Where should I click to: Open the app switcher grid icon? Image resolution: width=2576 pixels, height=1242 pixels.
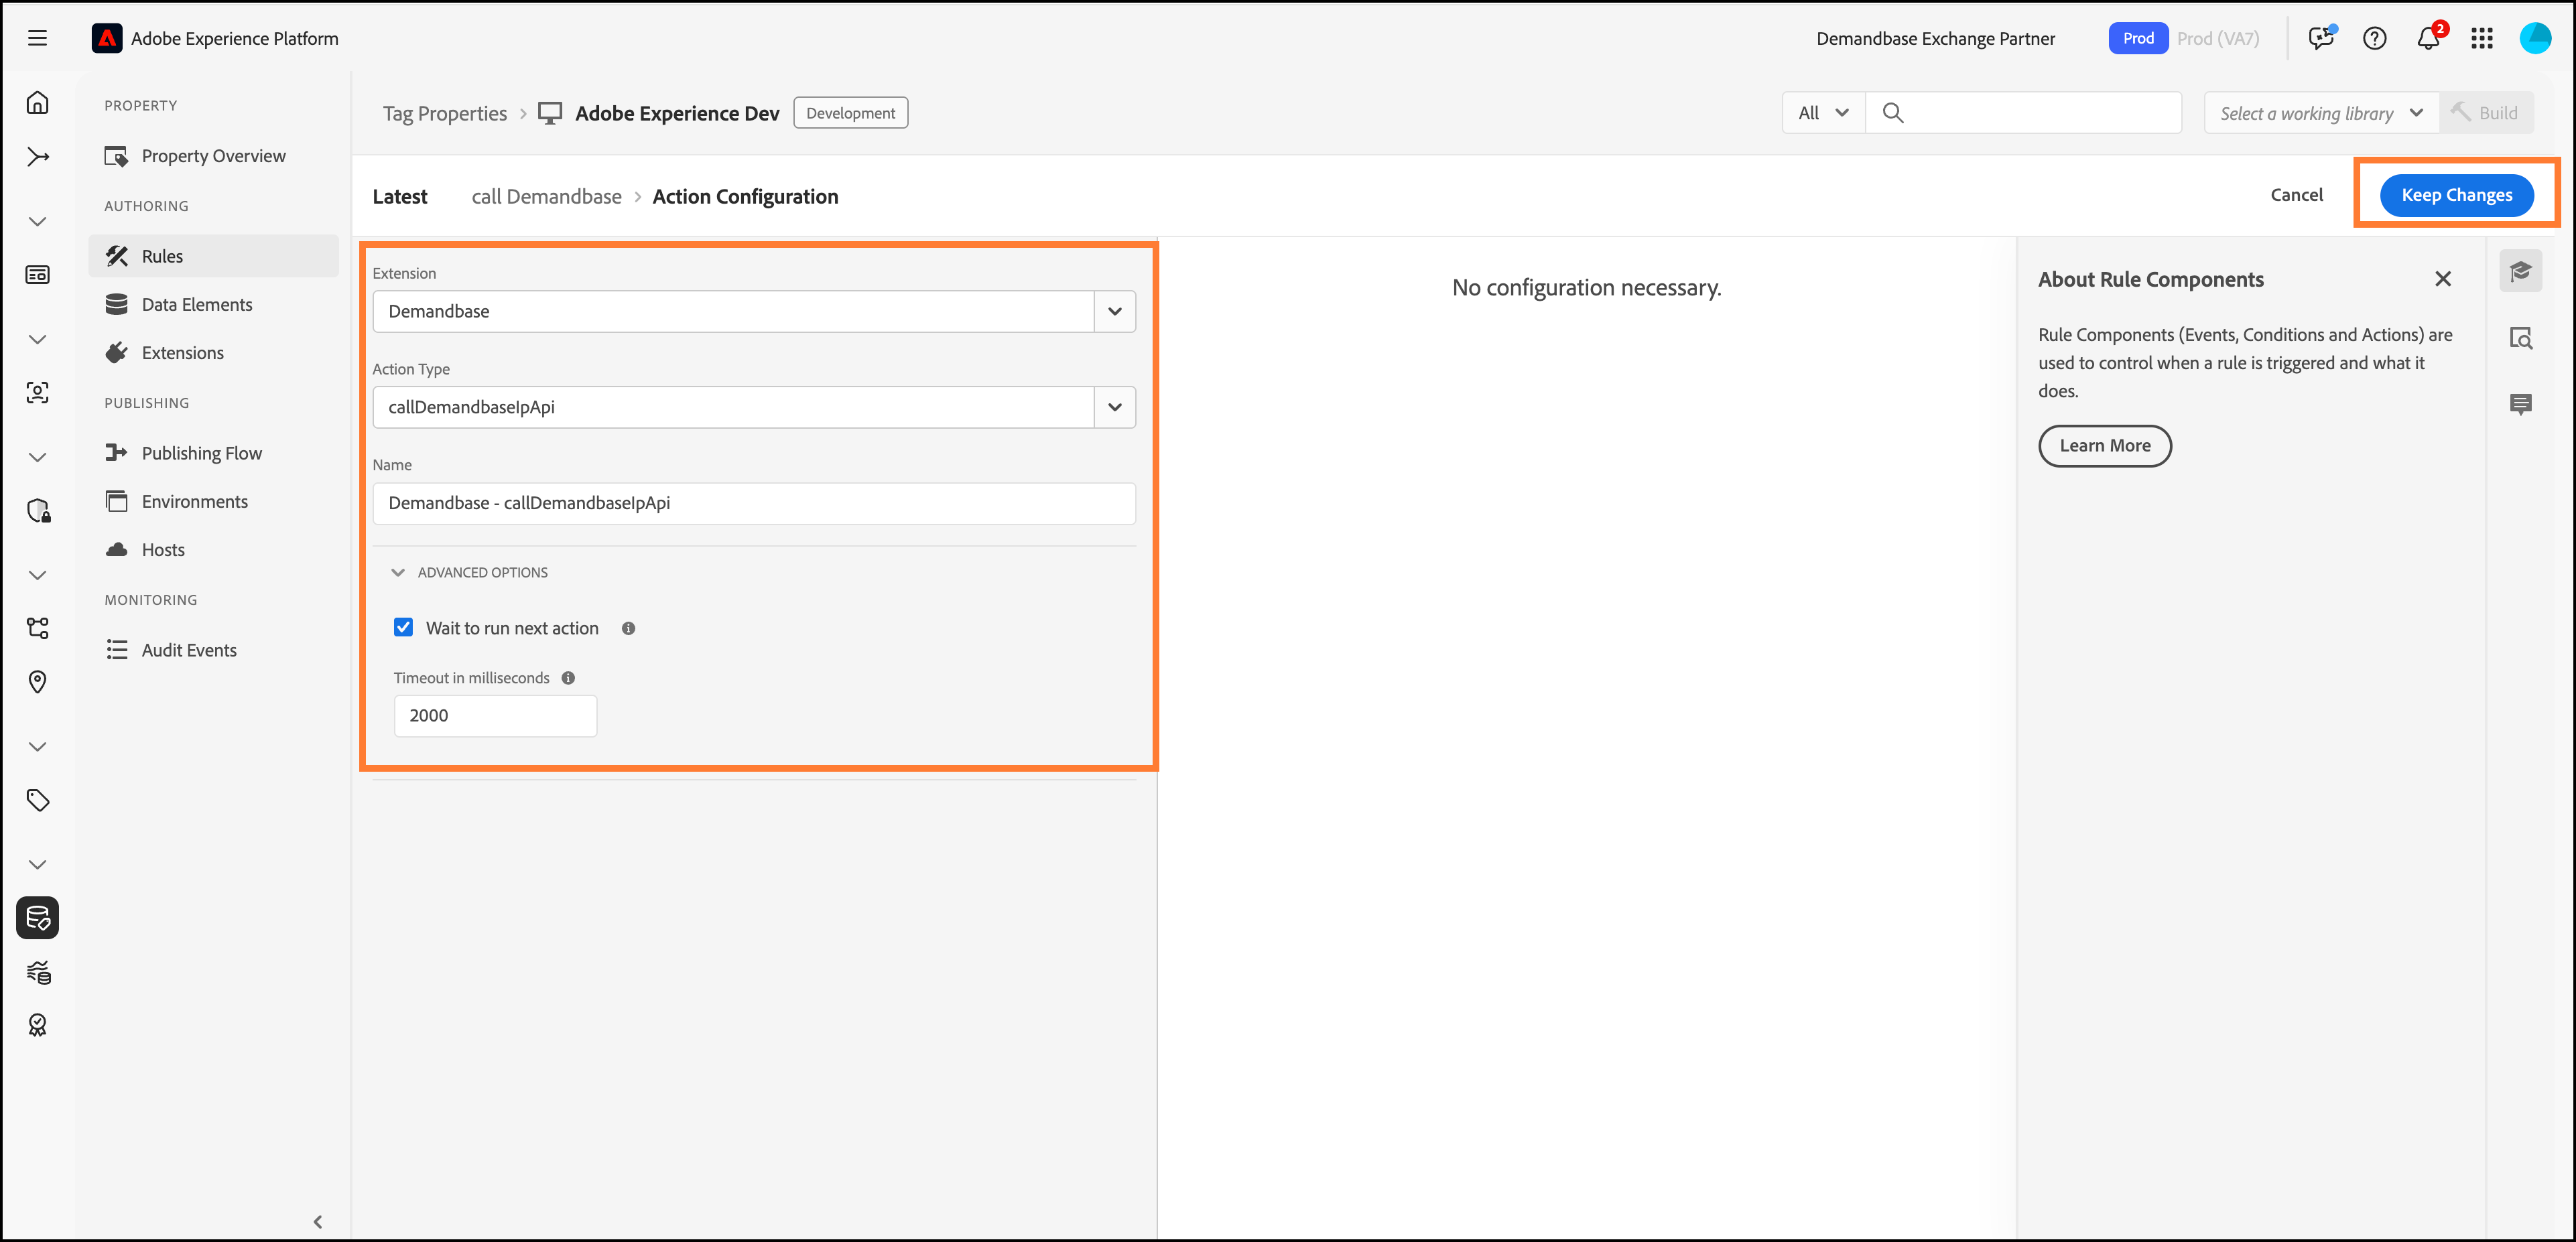pos(2482,38)
